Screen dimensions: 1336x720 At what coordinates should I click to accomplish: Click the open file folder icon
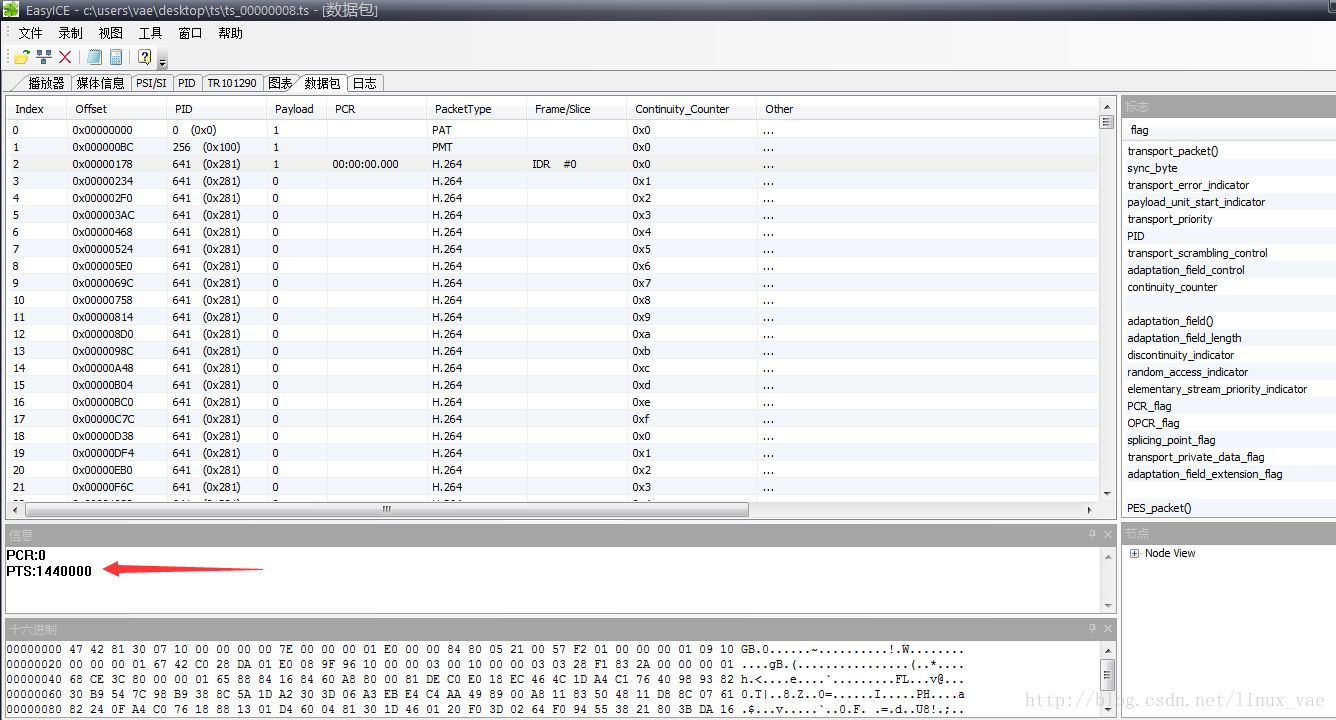click(21, 57)
